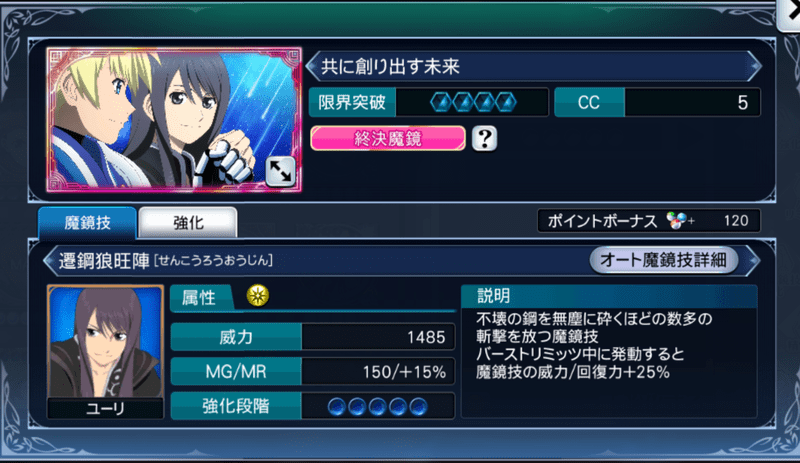
Task: Click the ユーリ character portrait
Action: [x=106, y=352]
